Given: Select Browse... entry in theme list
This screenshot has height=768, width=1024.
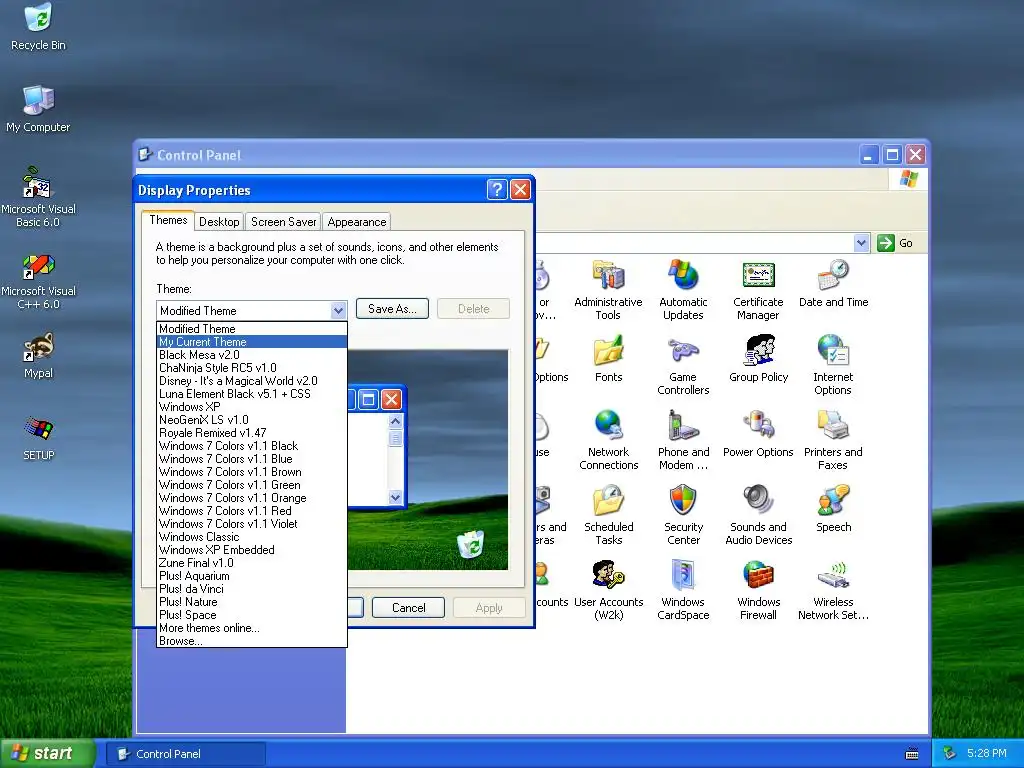Looking at the screenshot, I should coord(251,641).
